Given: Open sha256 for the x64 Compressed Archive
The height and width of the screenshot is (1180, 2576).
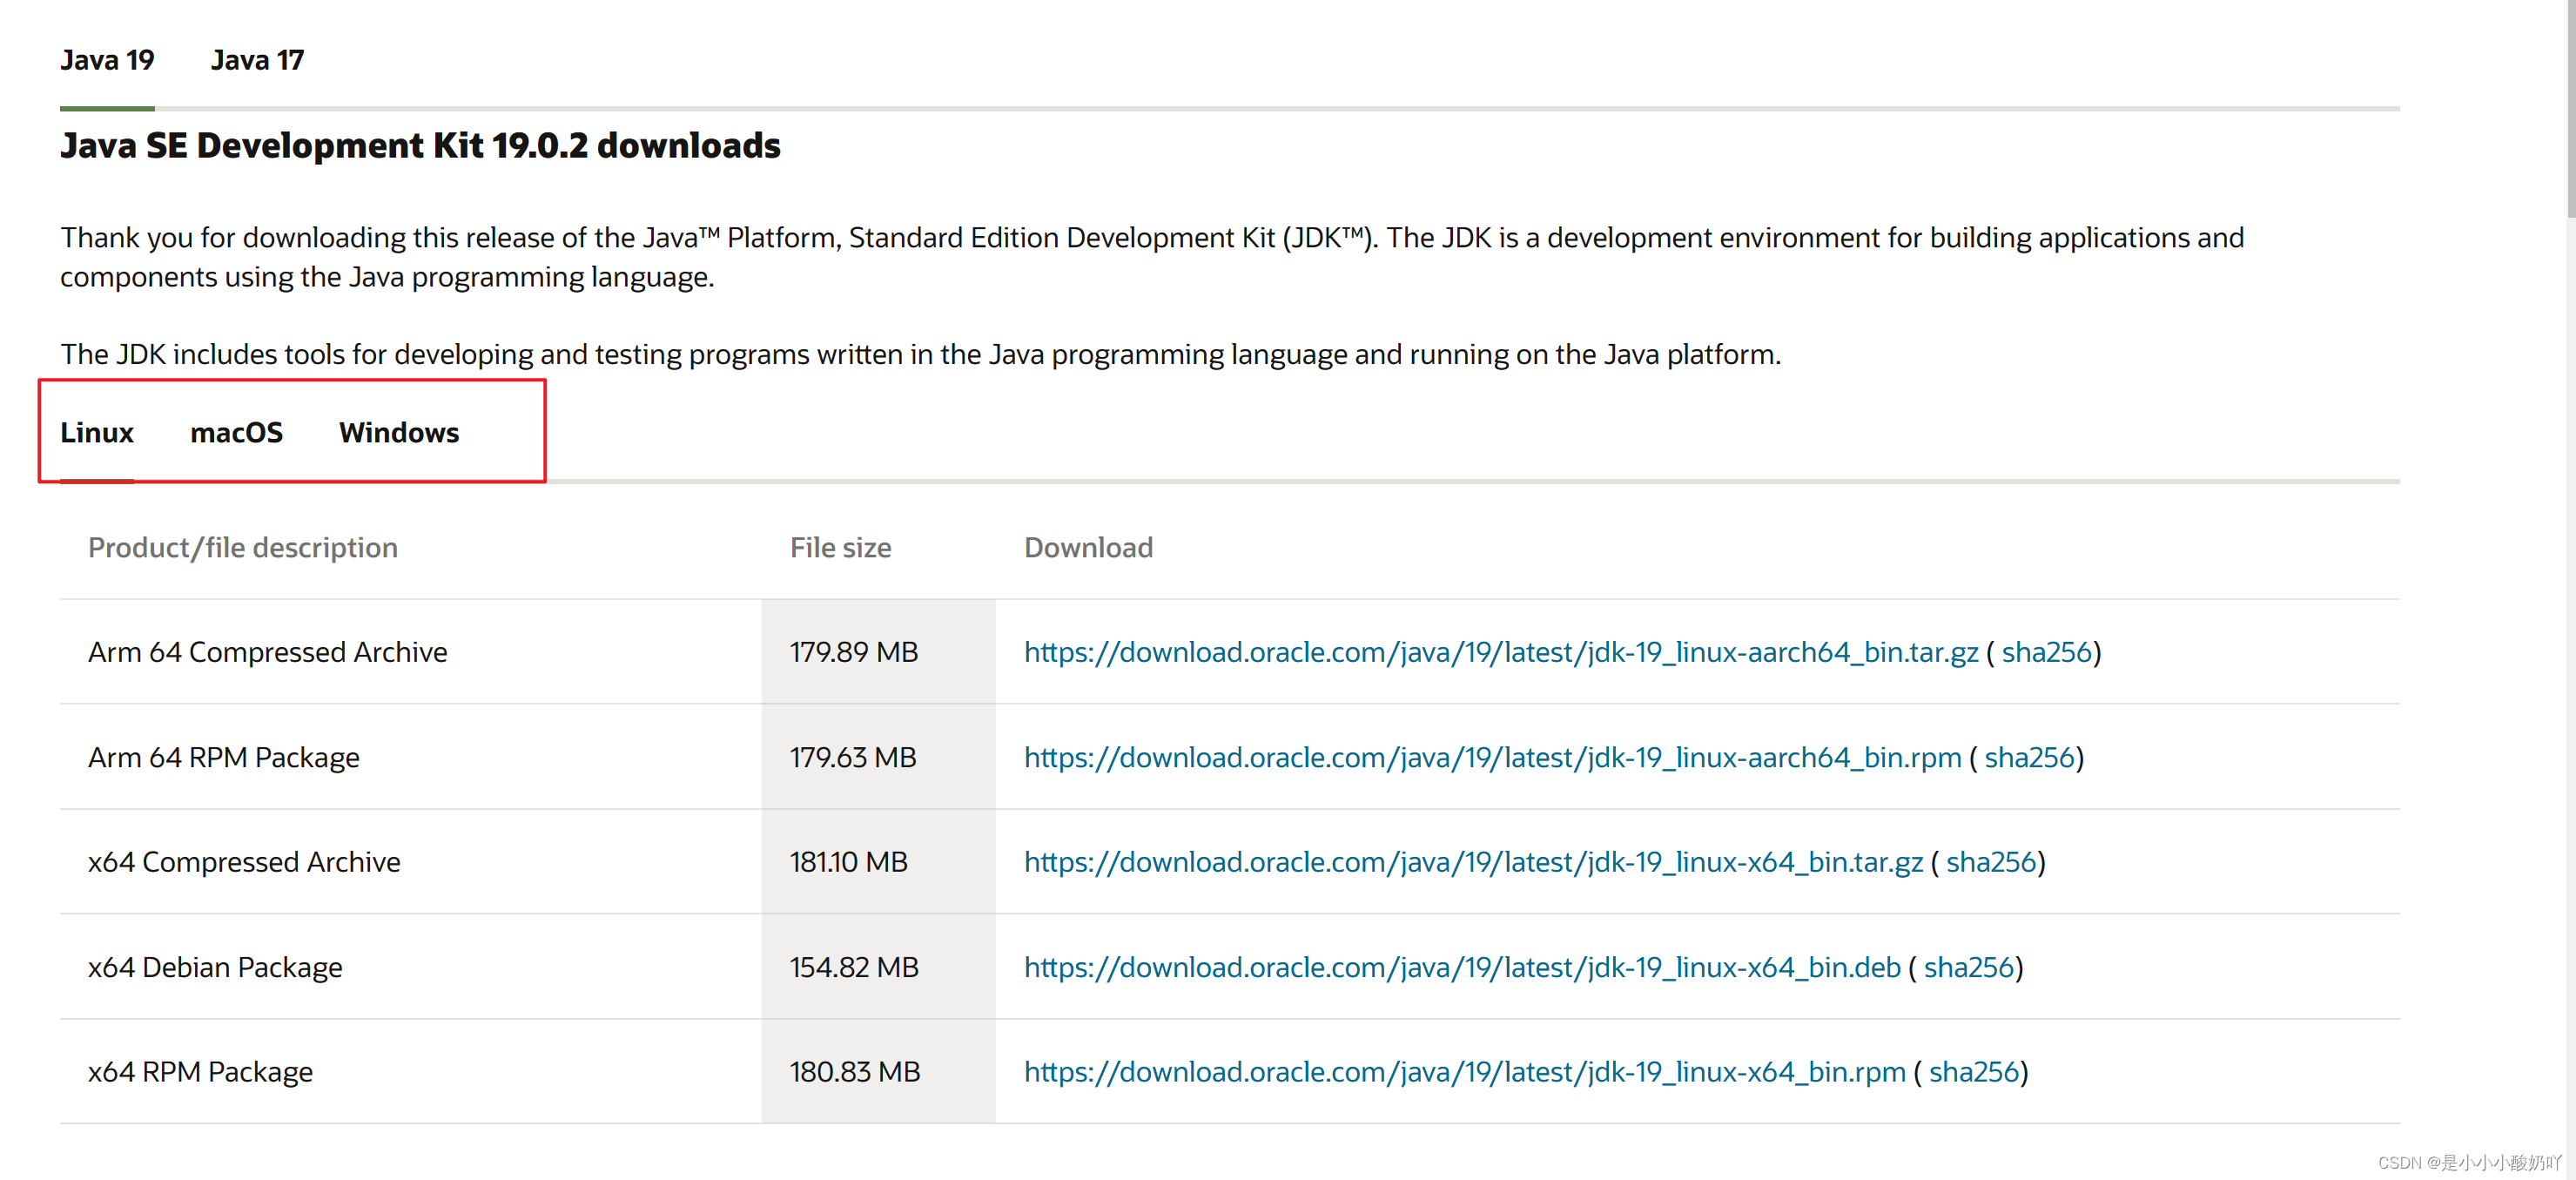Looking at the screenshot, I should click(x=1990, y=862).
